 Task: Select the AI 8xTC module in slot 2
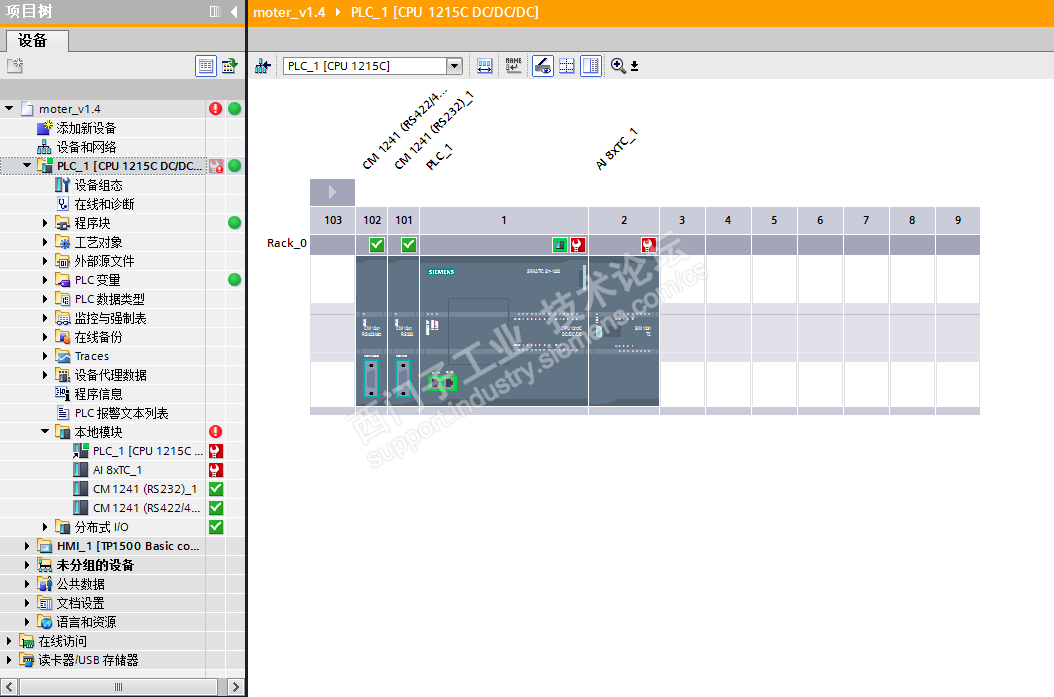(x=624, y=331)
